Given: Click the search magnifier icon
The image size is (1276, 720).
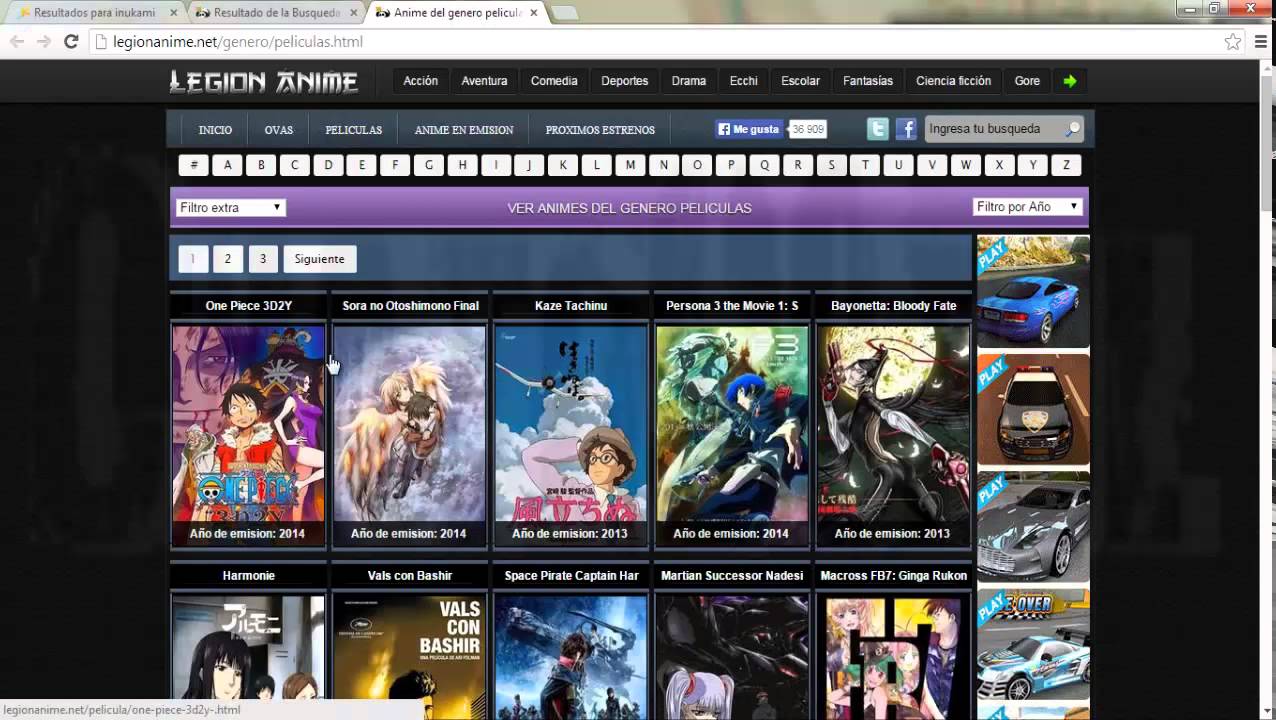Looking at the screenshot, I should [x=1072, y=129].
